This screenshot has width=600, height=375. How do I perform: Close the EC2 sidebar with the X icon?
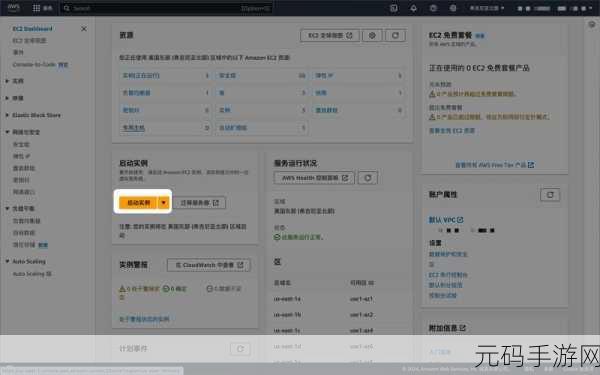pyautogui.click(x=84, y=29)
